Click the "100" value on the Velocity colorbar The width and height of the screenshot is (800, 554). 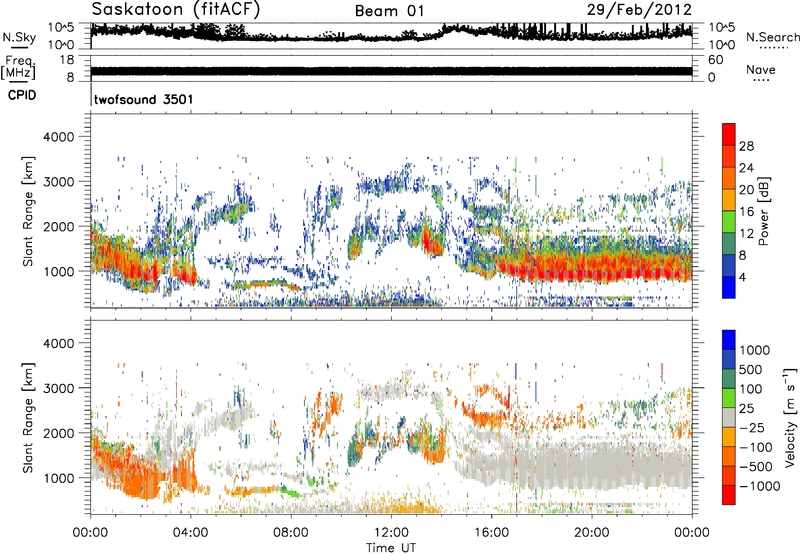point(751,389)
